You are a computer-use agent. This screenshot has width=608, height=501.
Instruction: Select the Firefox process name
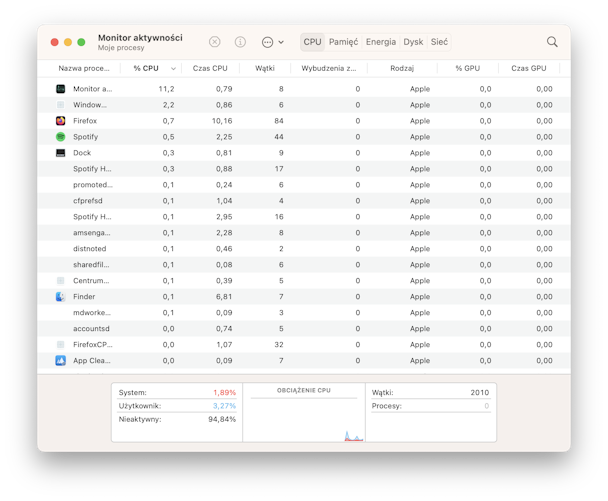click(85, 121)
